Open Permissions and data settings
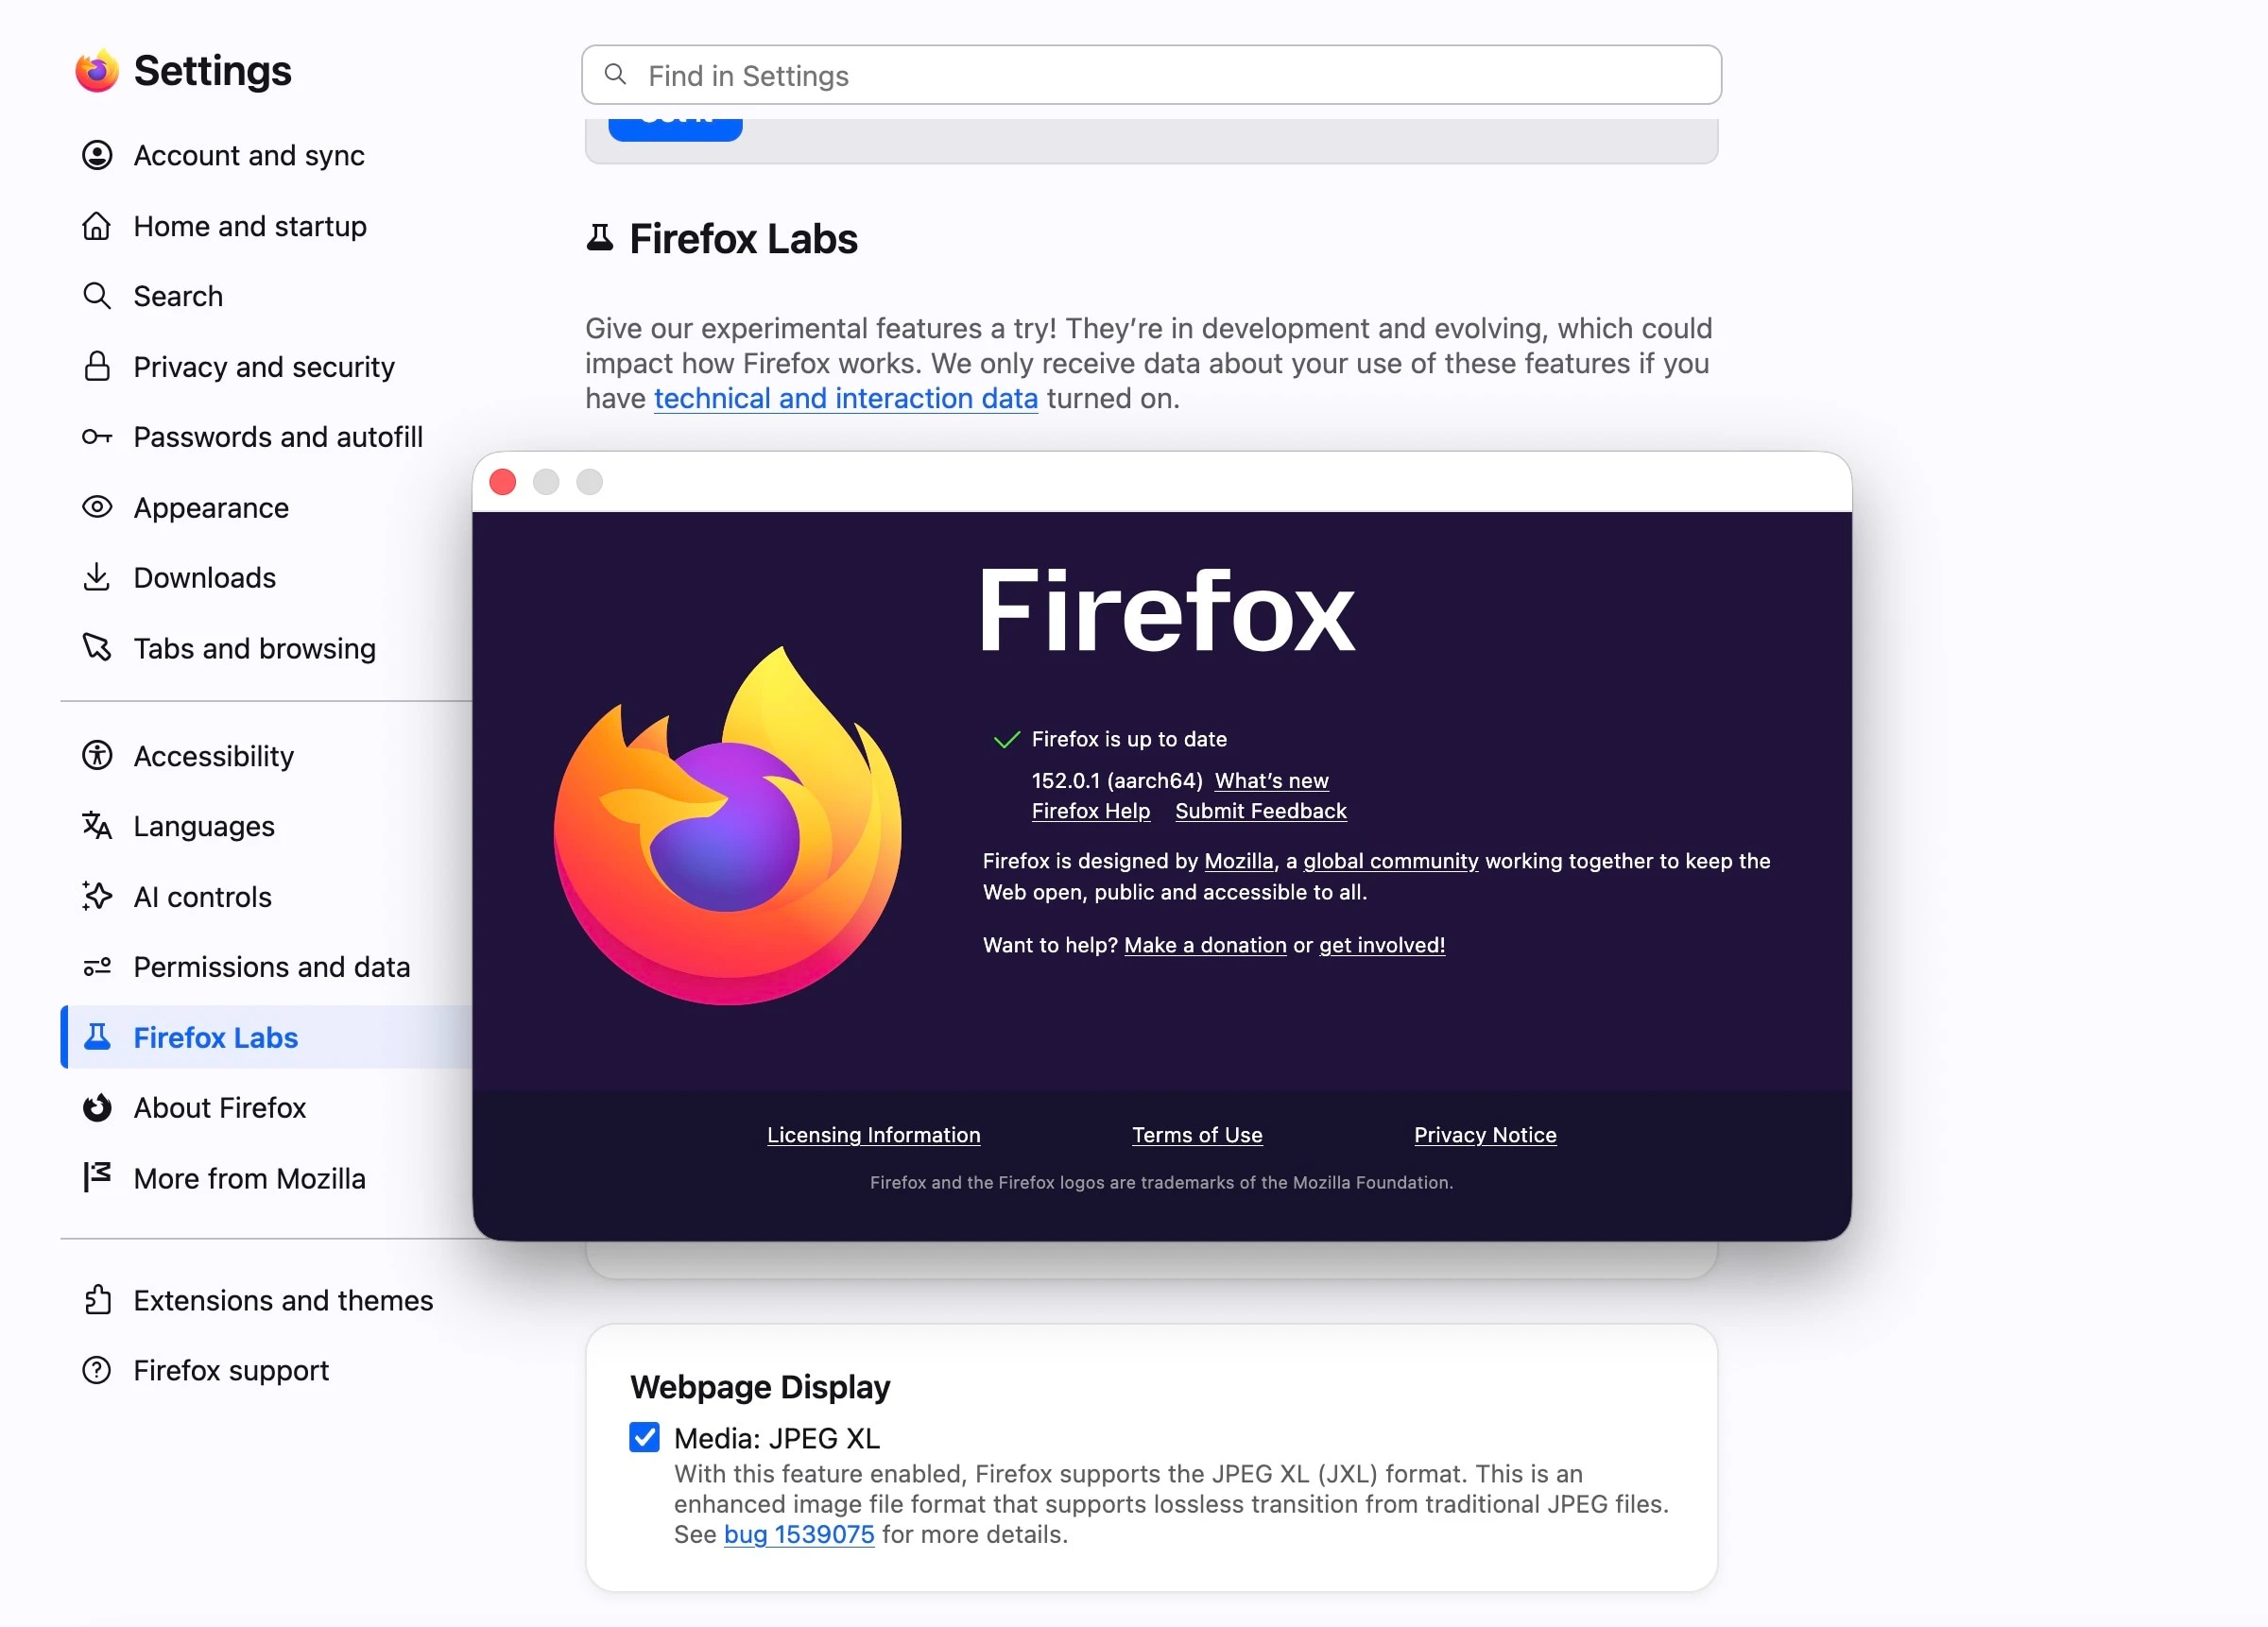Screen dimensions: 2268x1627 tap(270, 967)
